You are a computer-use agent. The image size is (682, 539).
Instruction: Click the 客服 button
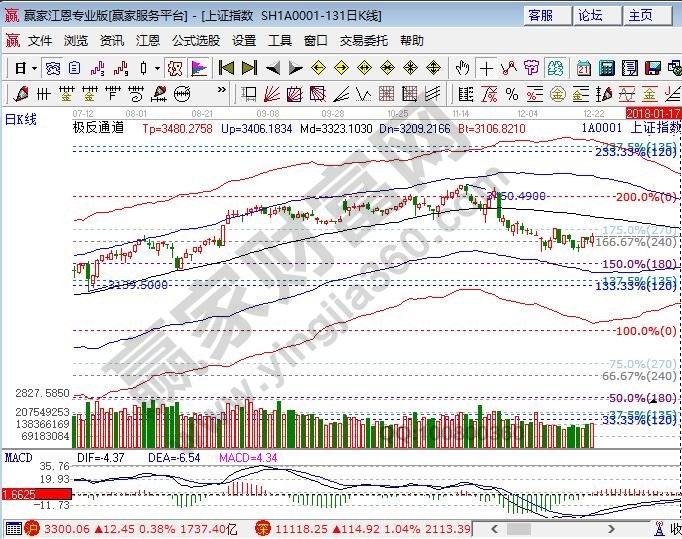click(x=541, y=15)
